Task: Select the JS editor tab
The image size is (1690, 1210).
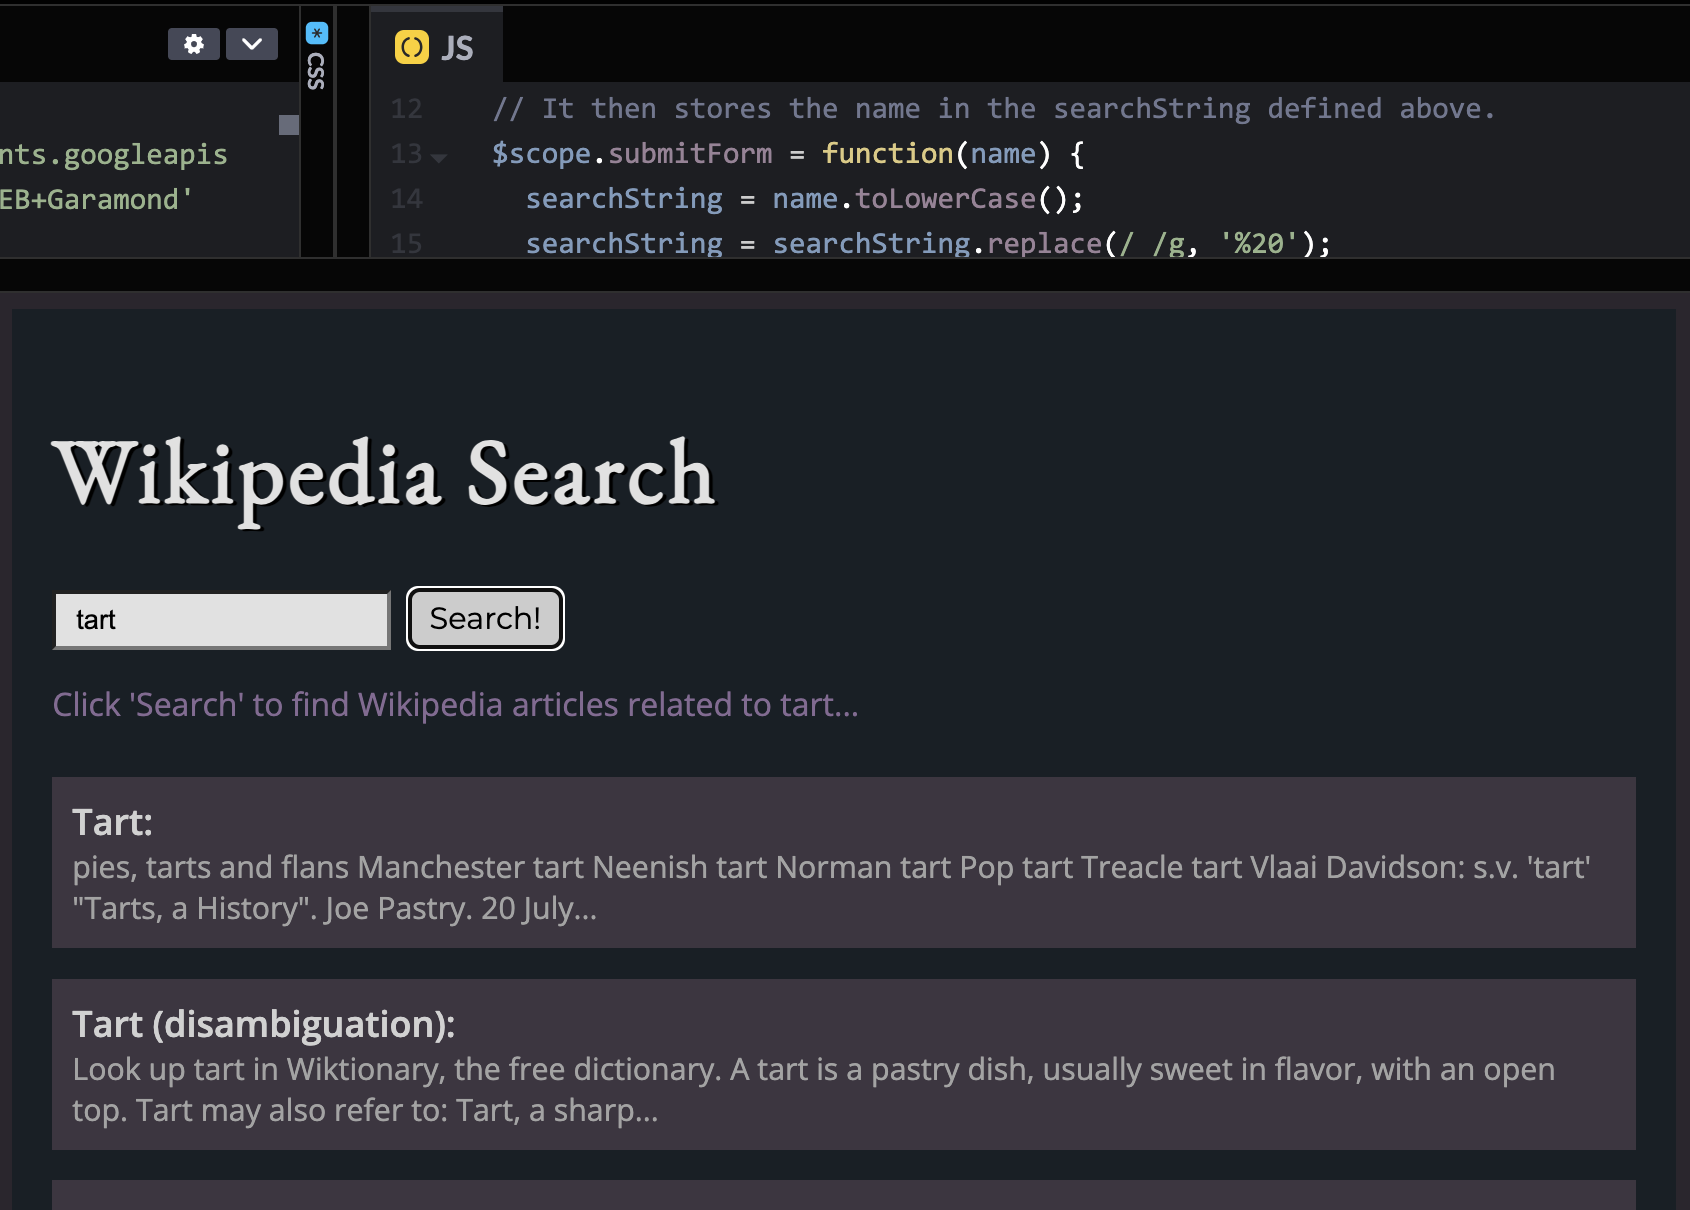Action: (x=436, y=47)
